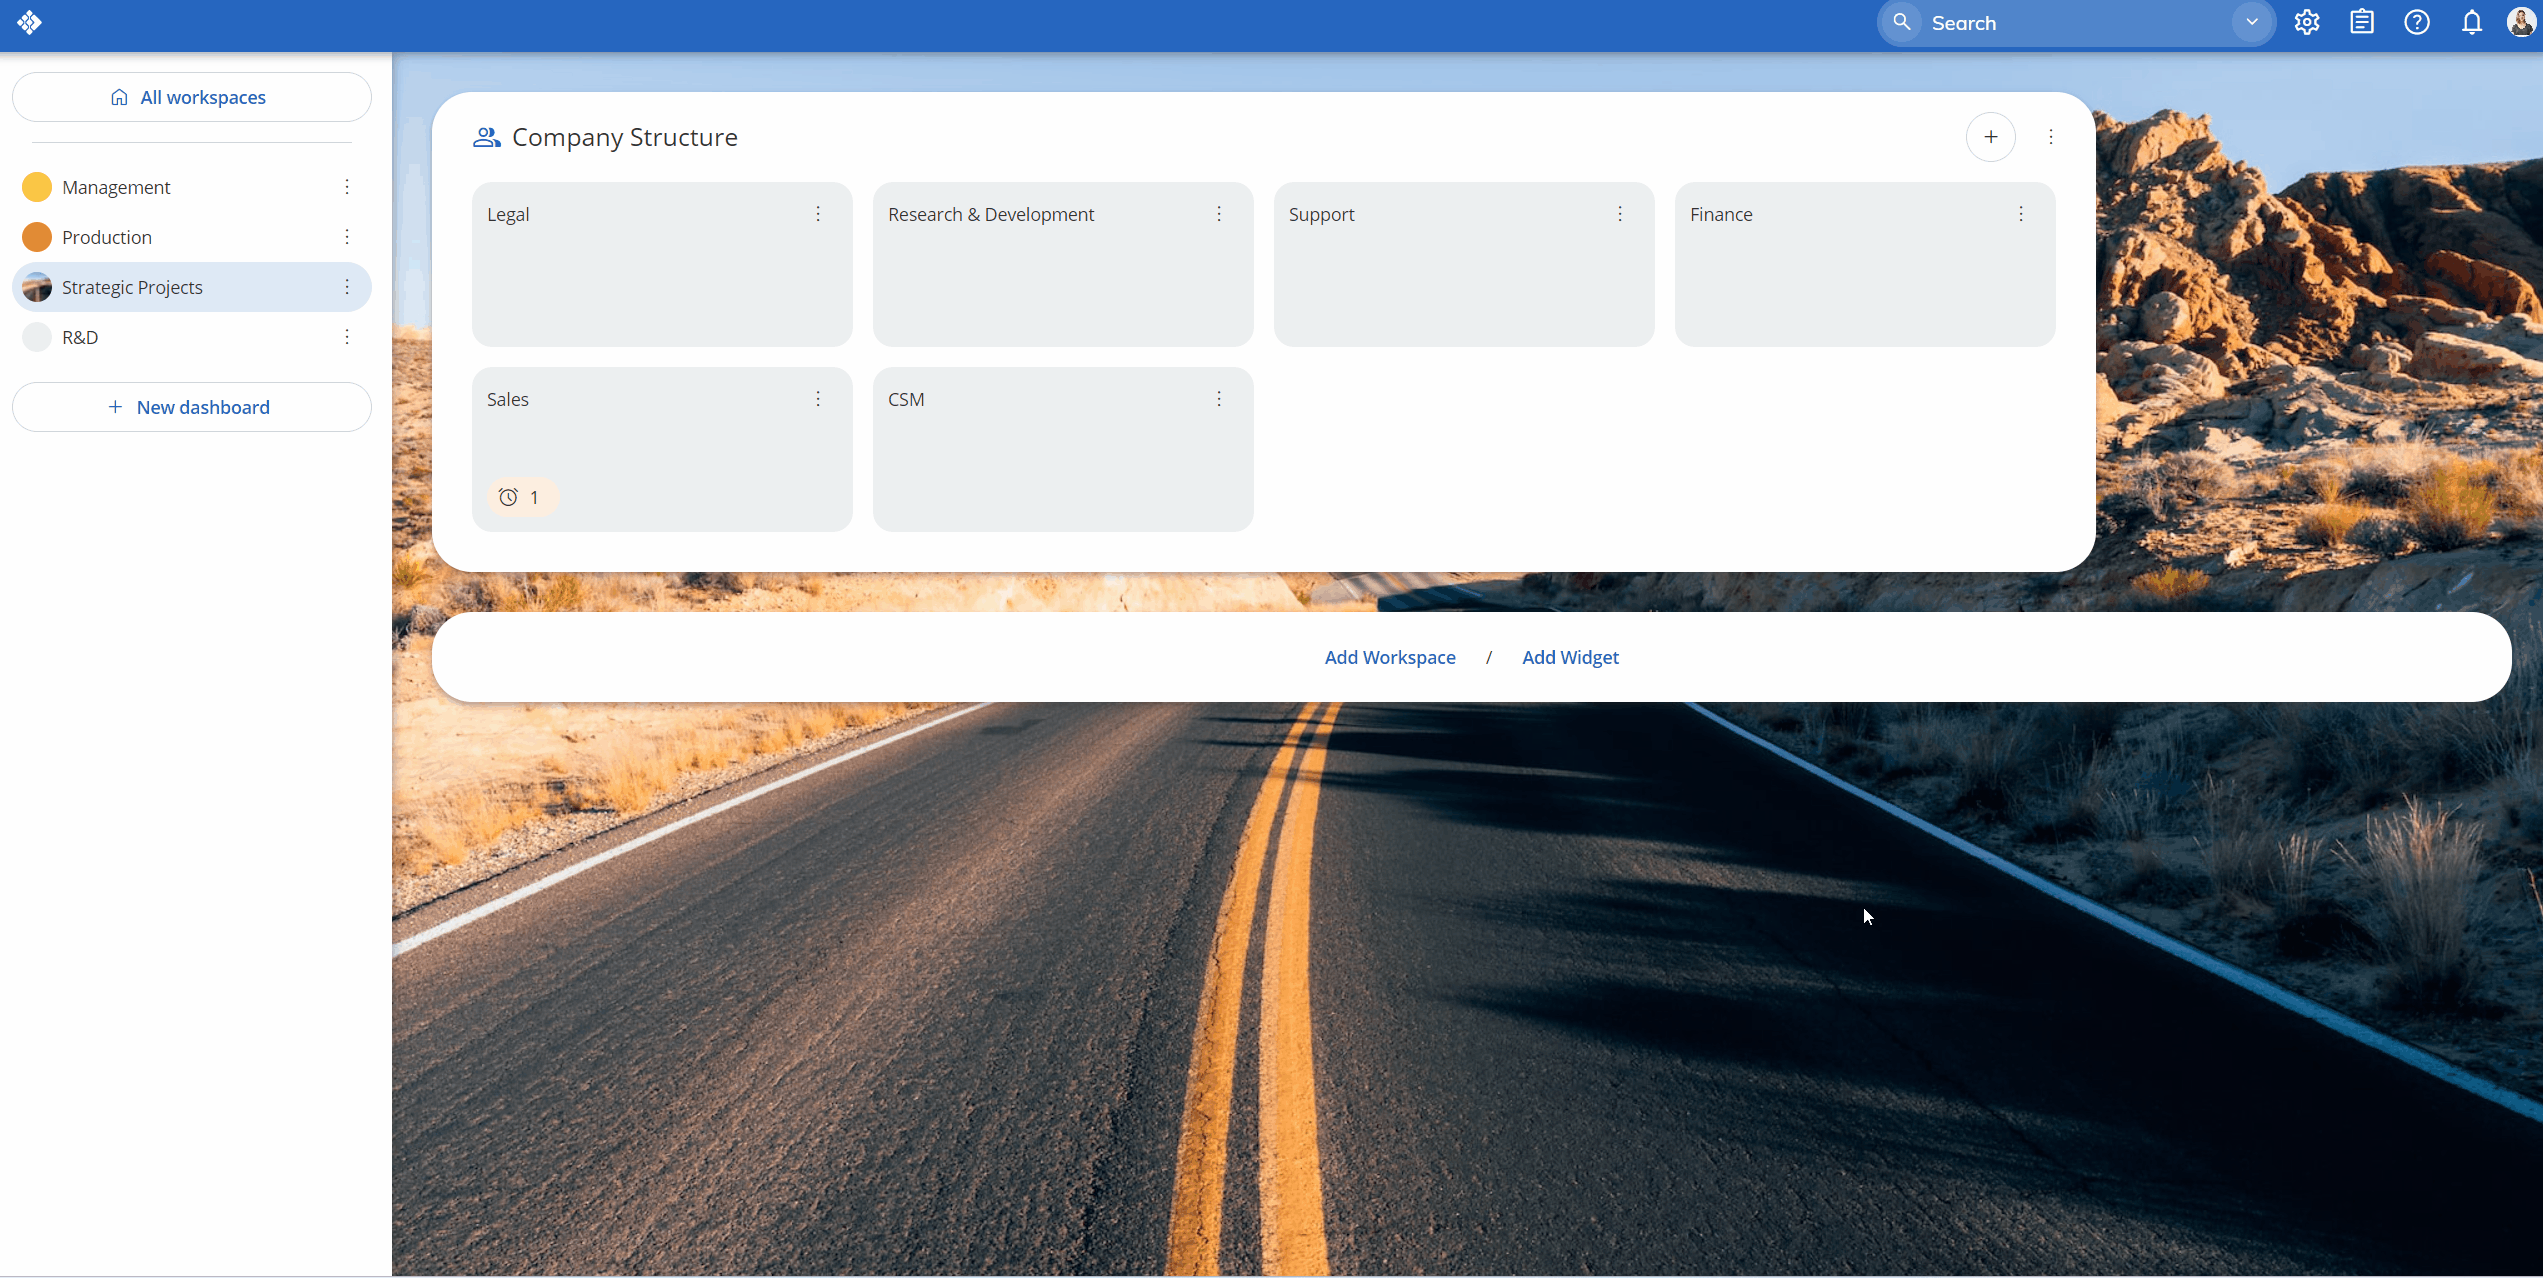Image resolution: width=2543 pixels, height=1278 pixels.
Task: Click the user profile avatar
Action: [x=2521, y=22]
